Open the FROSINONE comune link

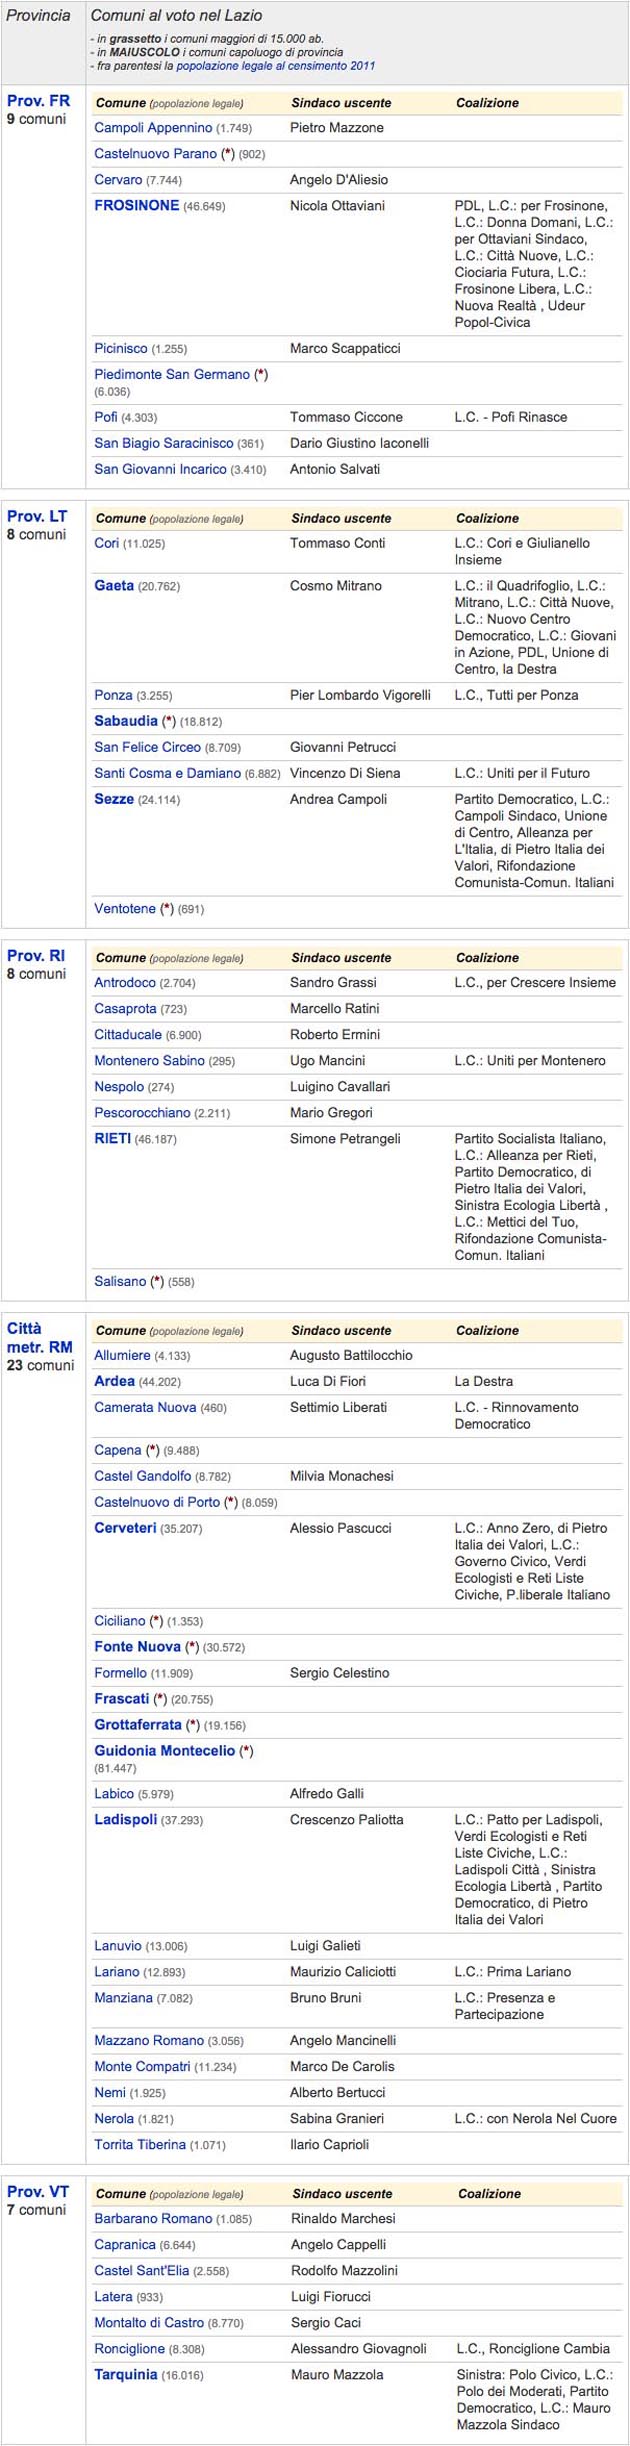coord(136,205)
